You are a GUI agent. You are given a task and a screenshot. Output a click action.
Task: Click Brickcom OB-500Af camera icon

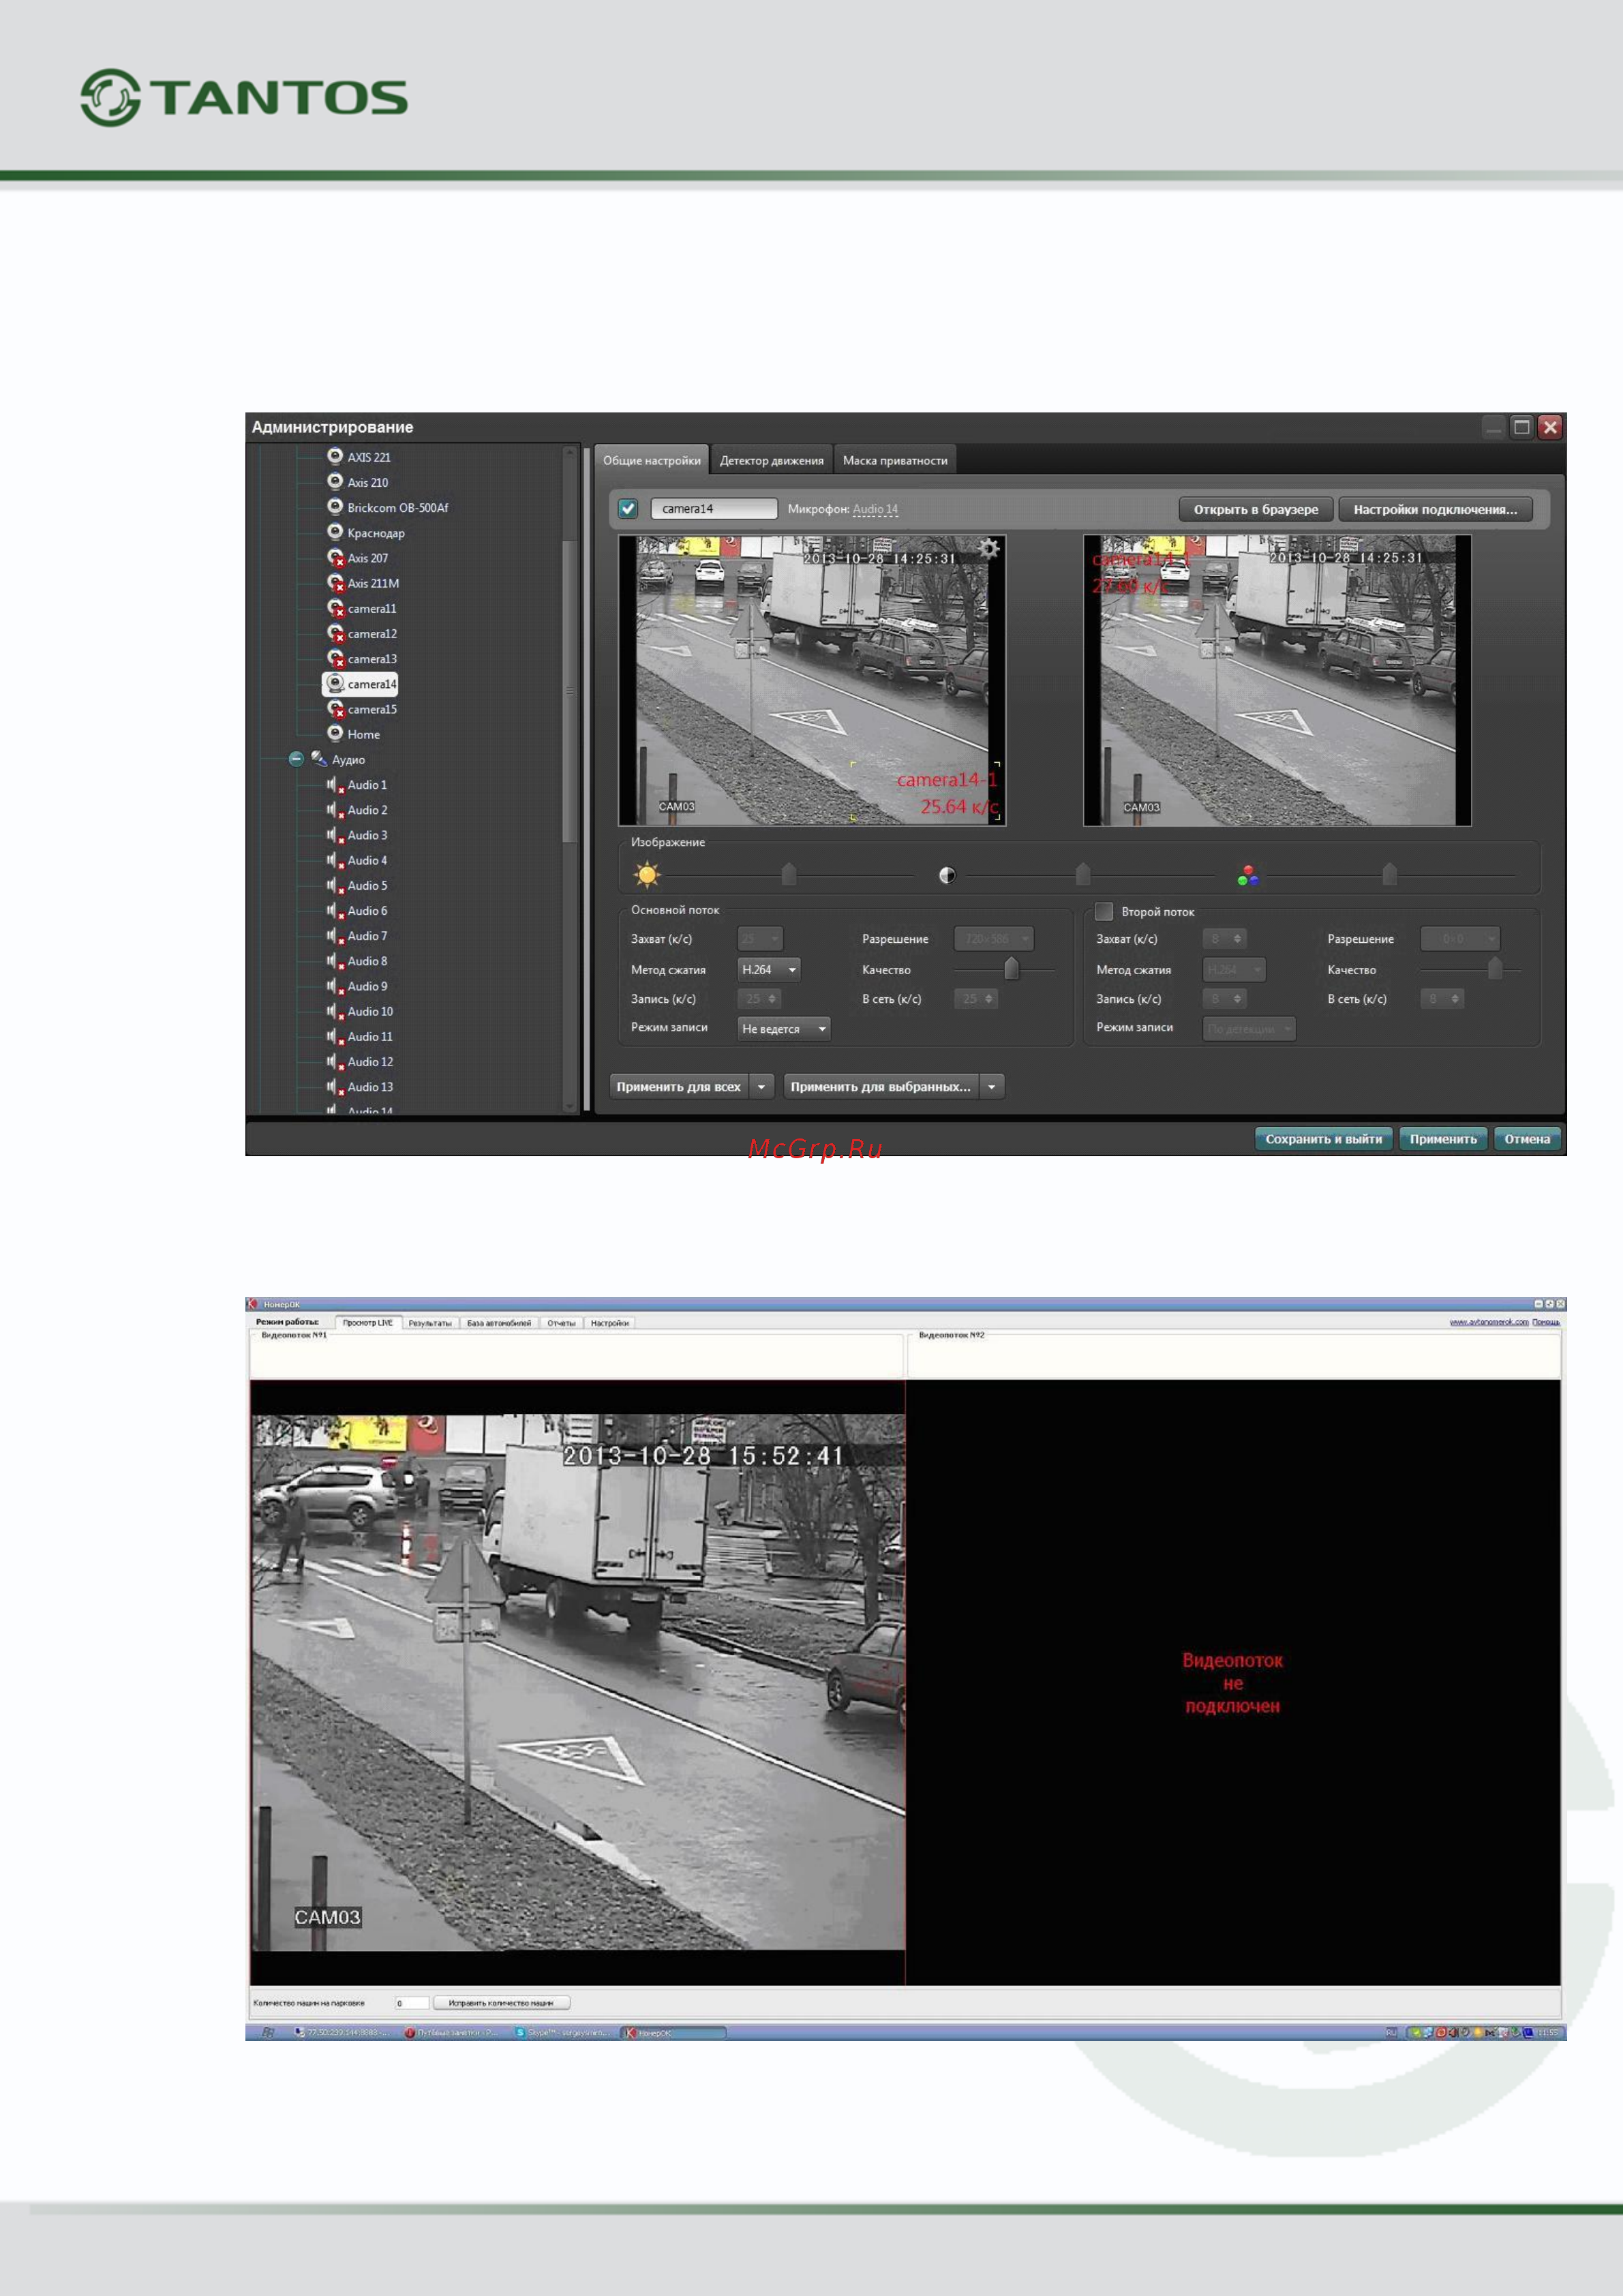335,506
